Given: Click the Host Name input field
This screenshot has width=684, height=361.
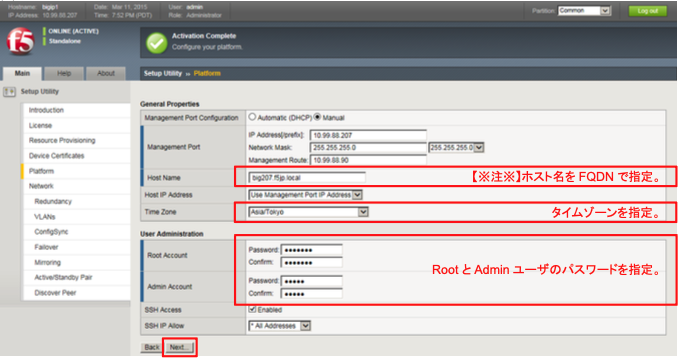Looking at the screenshot, I should point(307,177).
